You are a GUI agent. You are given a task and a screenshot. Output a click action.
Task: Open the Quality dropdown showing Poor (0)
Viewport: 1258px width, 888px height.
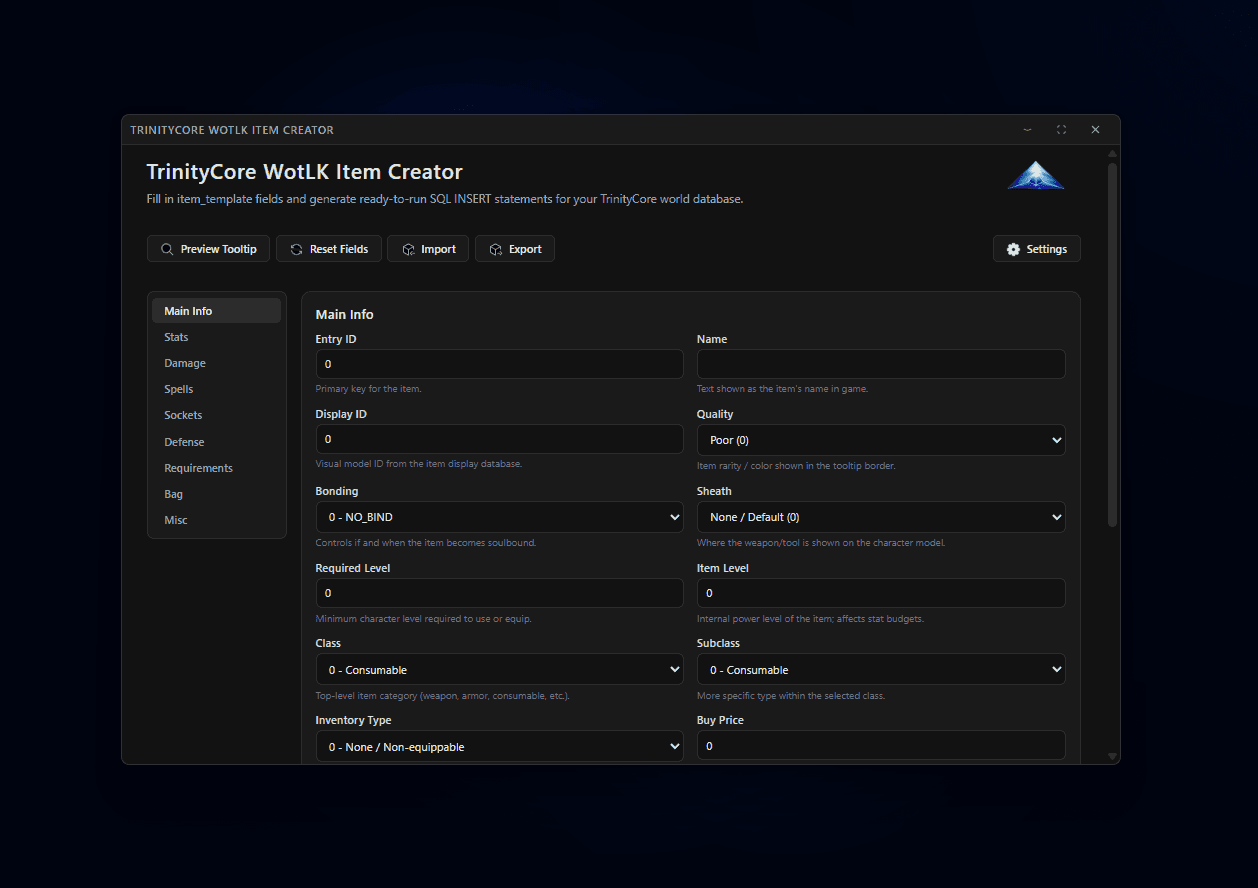(881, 440)
